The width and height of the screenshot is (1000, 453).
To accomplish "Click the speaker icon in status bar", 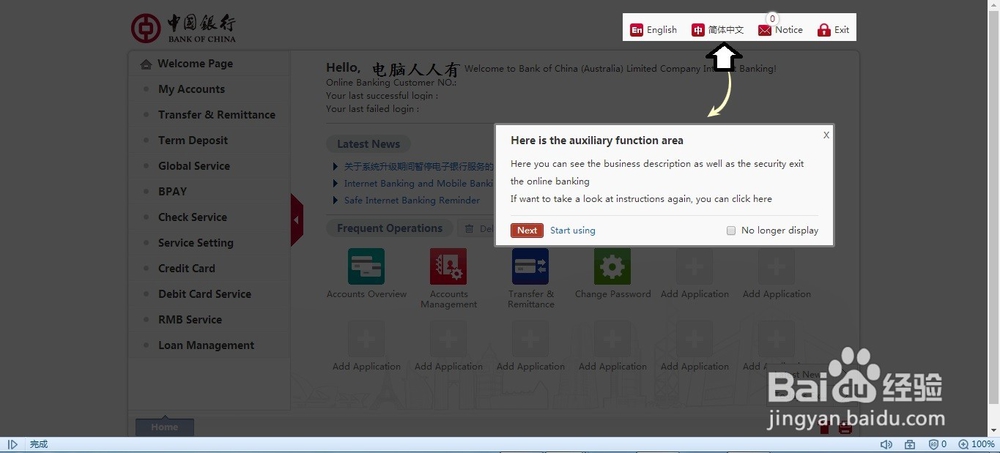I will pos(886,444).
